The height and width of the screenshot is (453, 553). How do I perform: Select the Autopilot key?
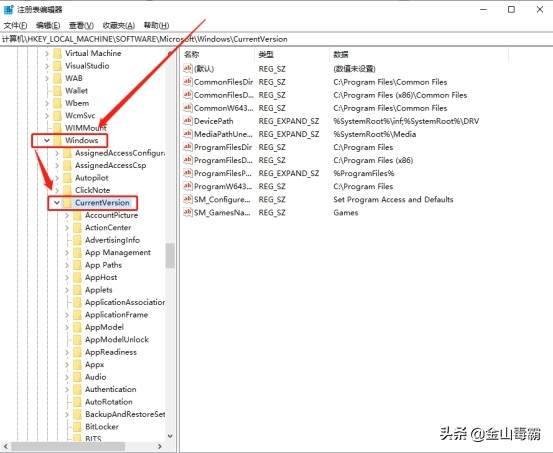(x=92, y=178)
